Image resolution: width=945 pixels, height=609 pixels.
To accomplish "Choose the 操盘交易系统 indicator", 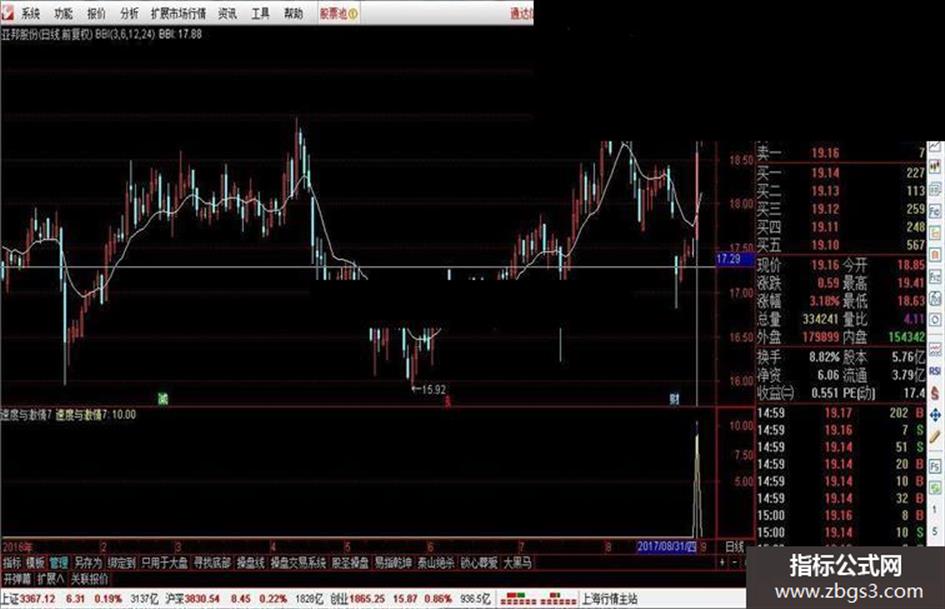I will [298, 563].
